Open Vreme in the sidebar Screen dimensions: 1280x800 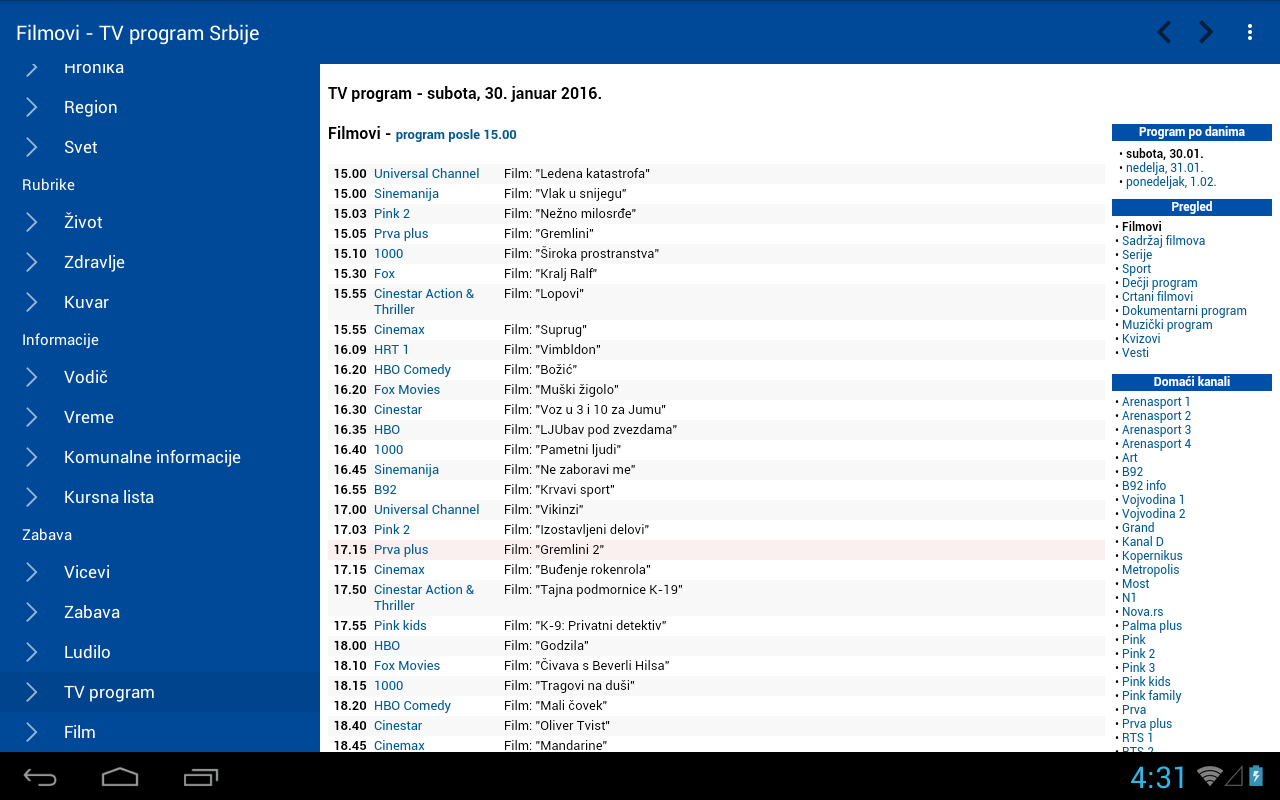click(160, 417)
